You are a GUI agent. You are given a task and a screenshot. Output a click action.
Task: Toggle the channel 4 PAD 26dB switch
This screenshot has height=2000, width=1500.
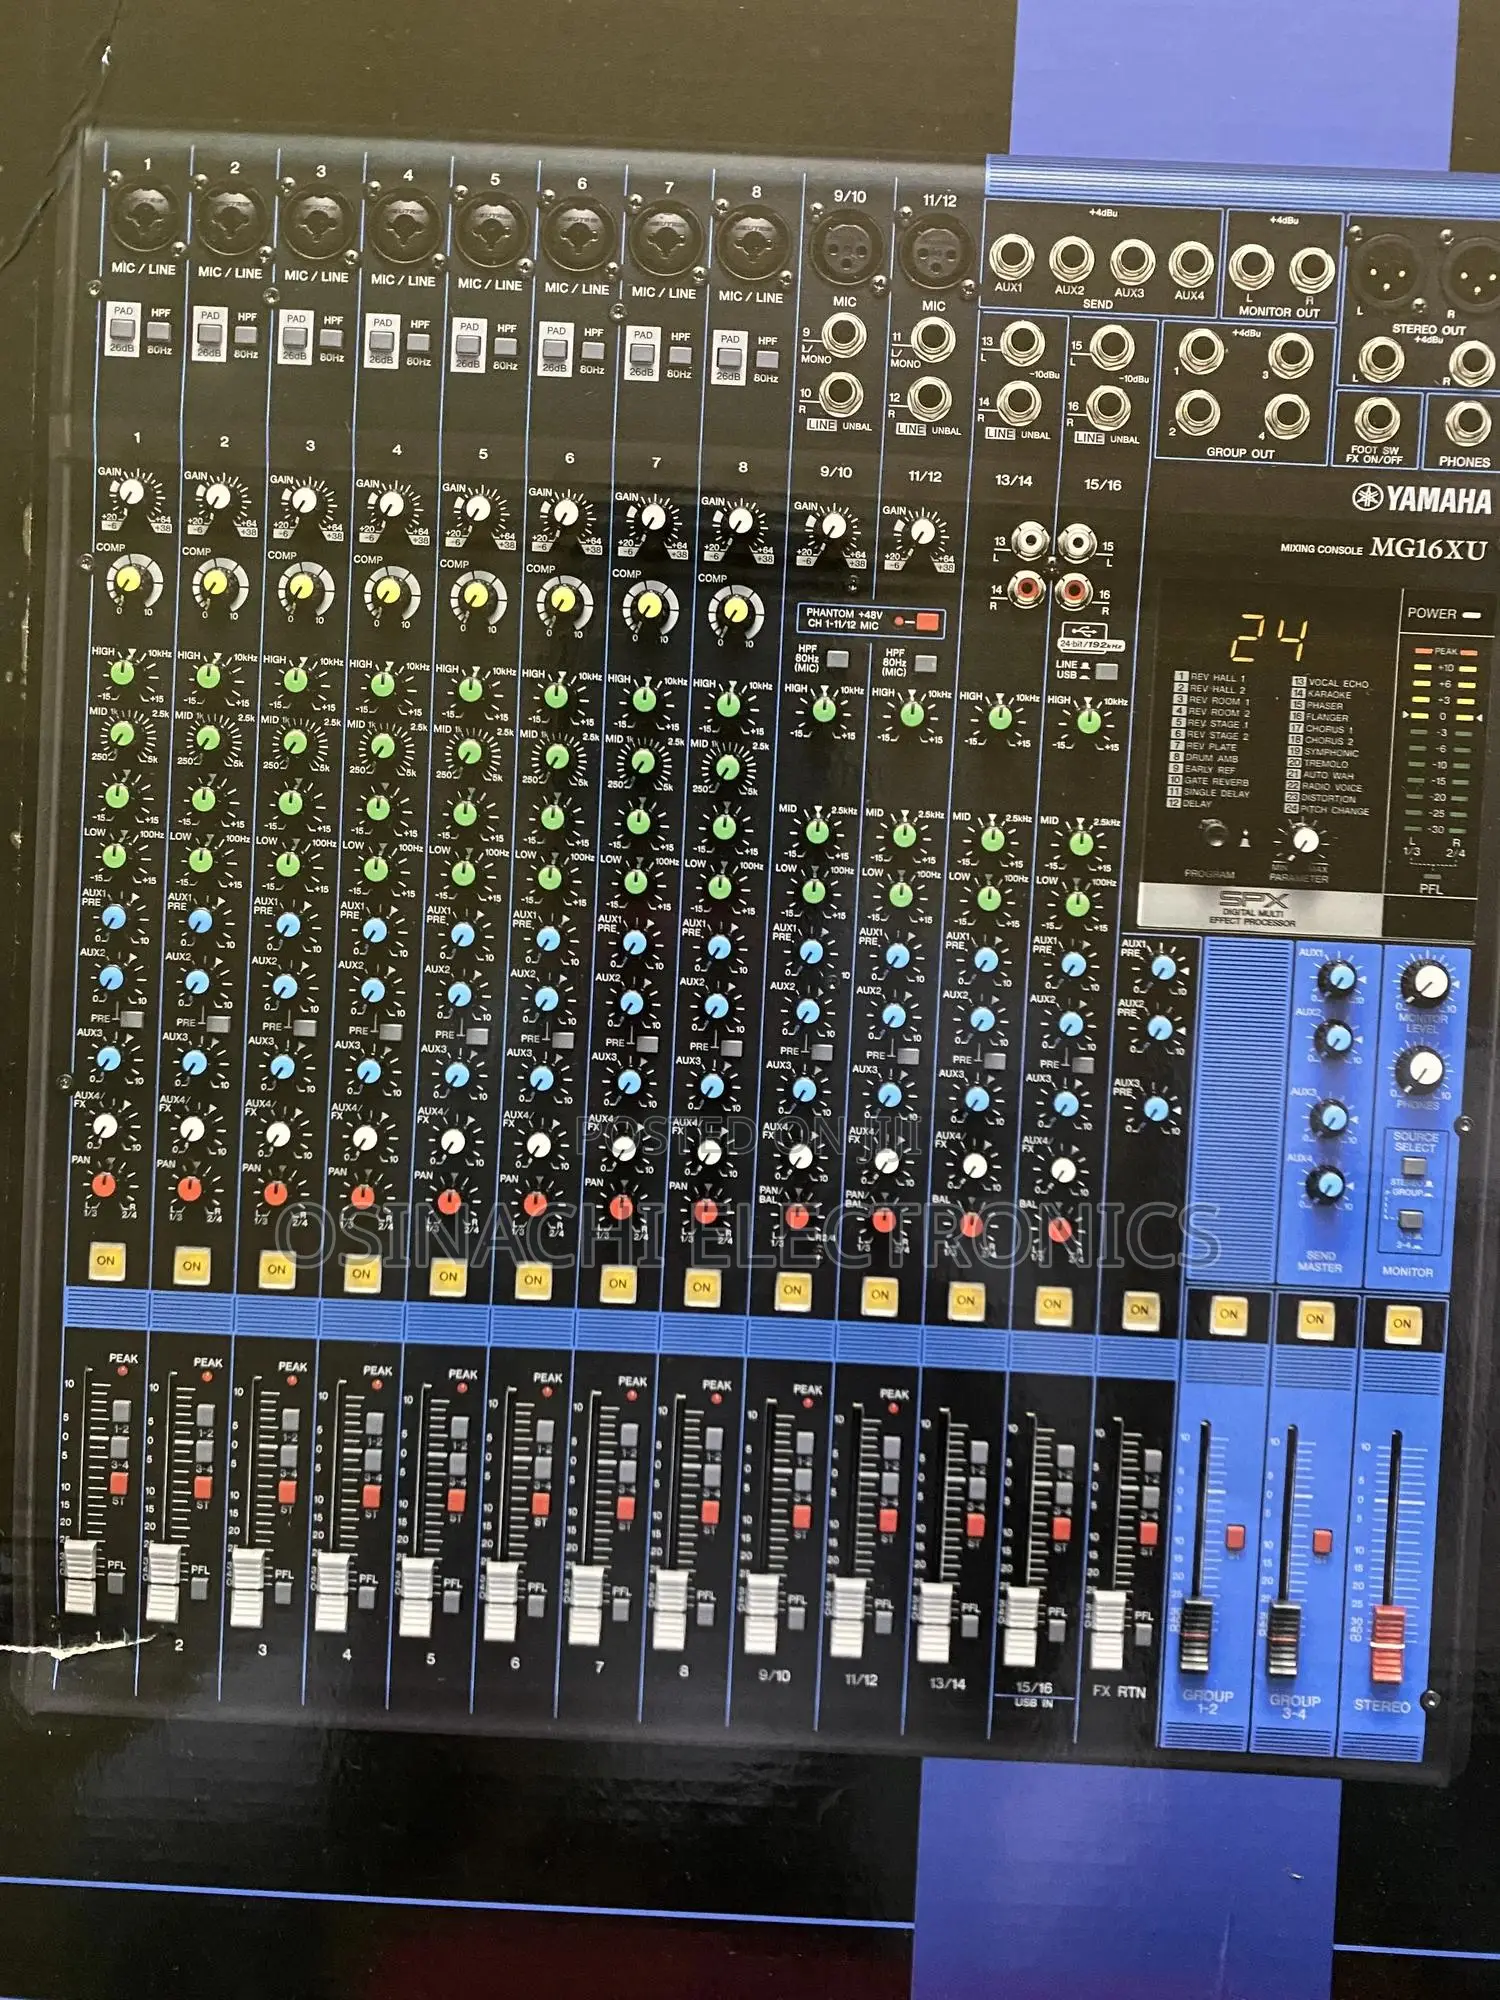pos(382,342)
